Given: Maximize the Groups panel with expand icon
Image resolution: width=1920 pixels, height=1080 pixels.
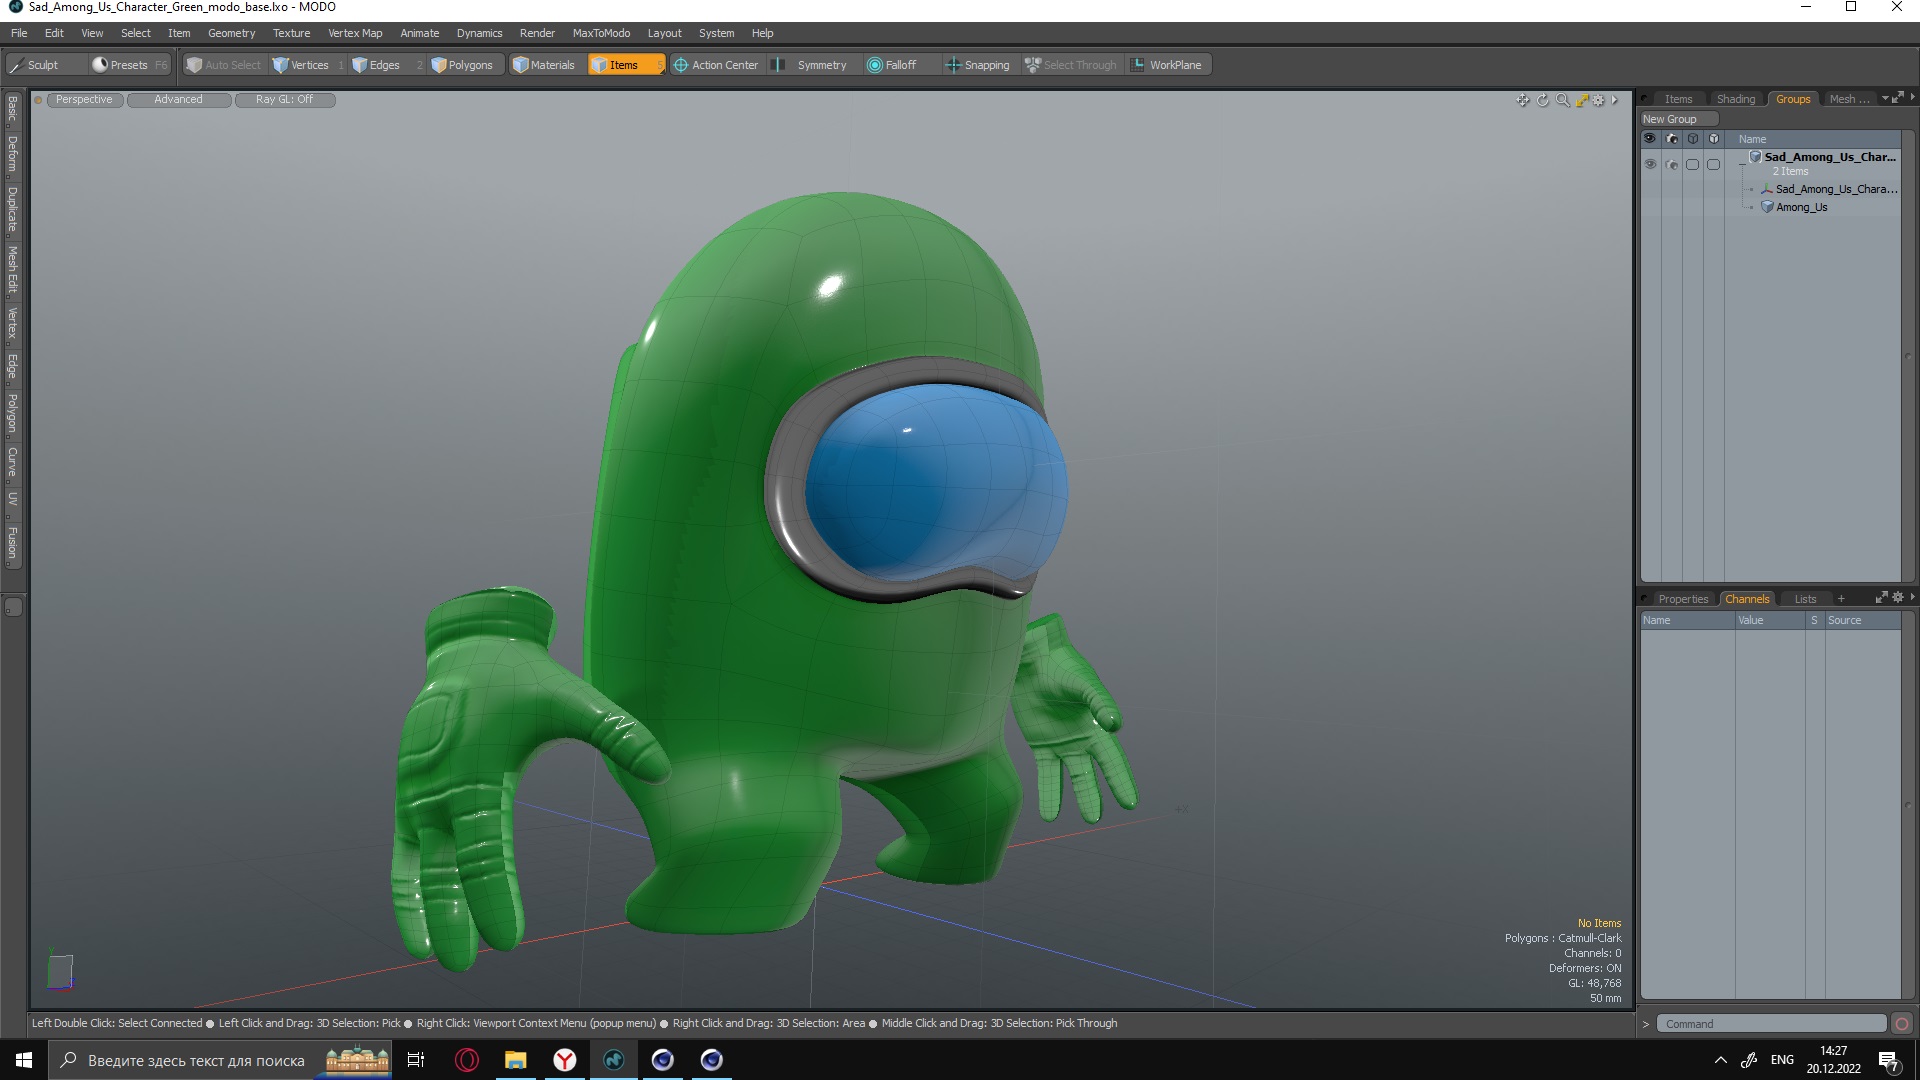Looking at the screenshot, I should (x=1898, y=98).
